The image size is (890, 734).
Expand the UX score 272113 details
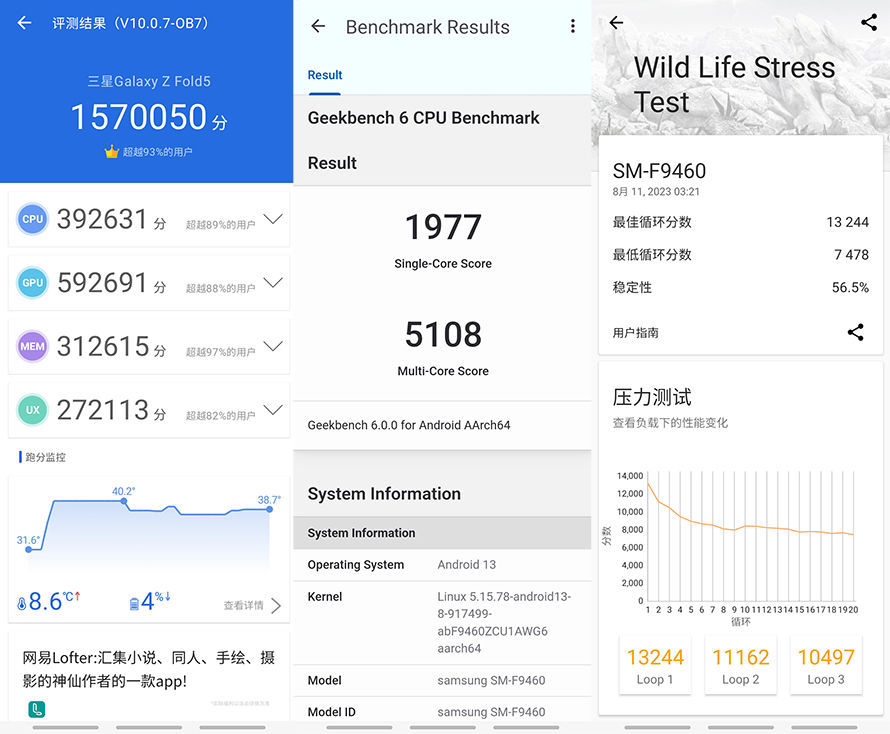(x=273, y=410)
